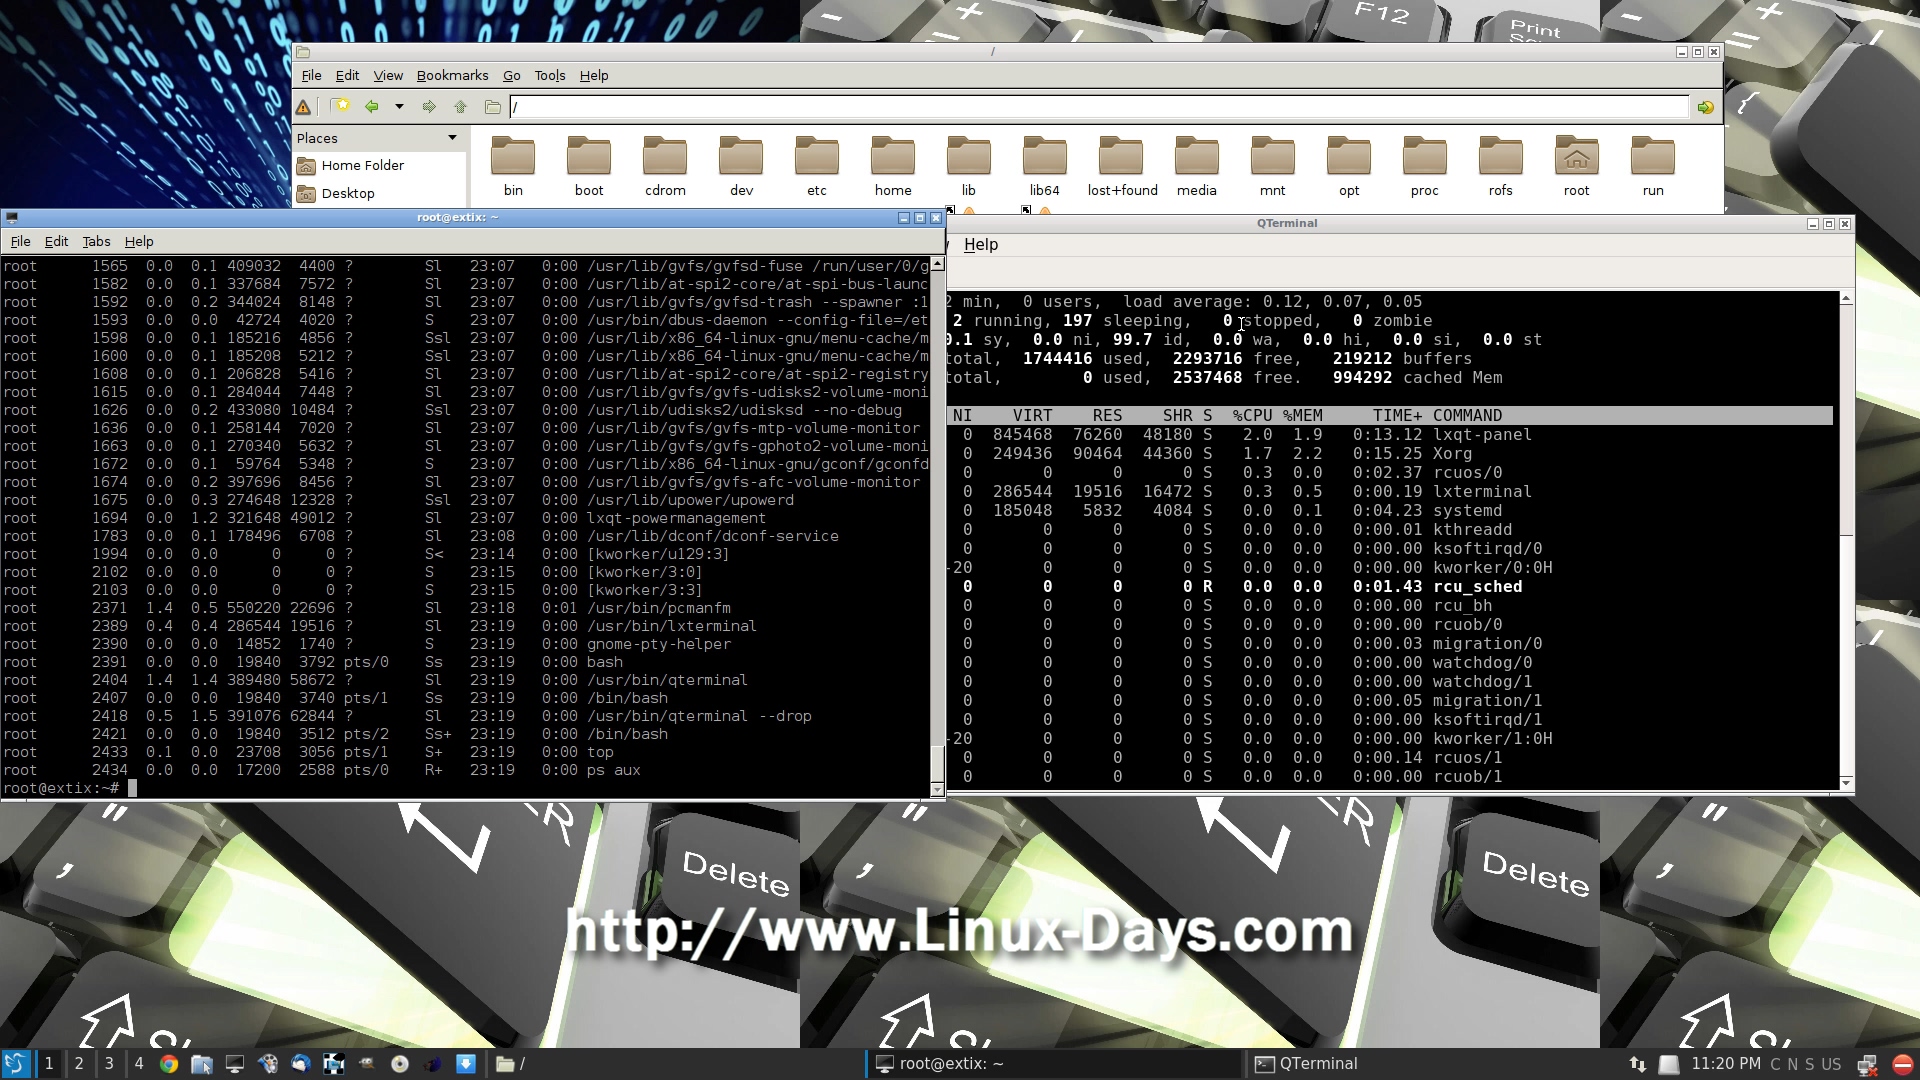
Task: Select the etc folder
Action: pyautogui.click(x=817, y=166)
